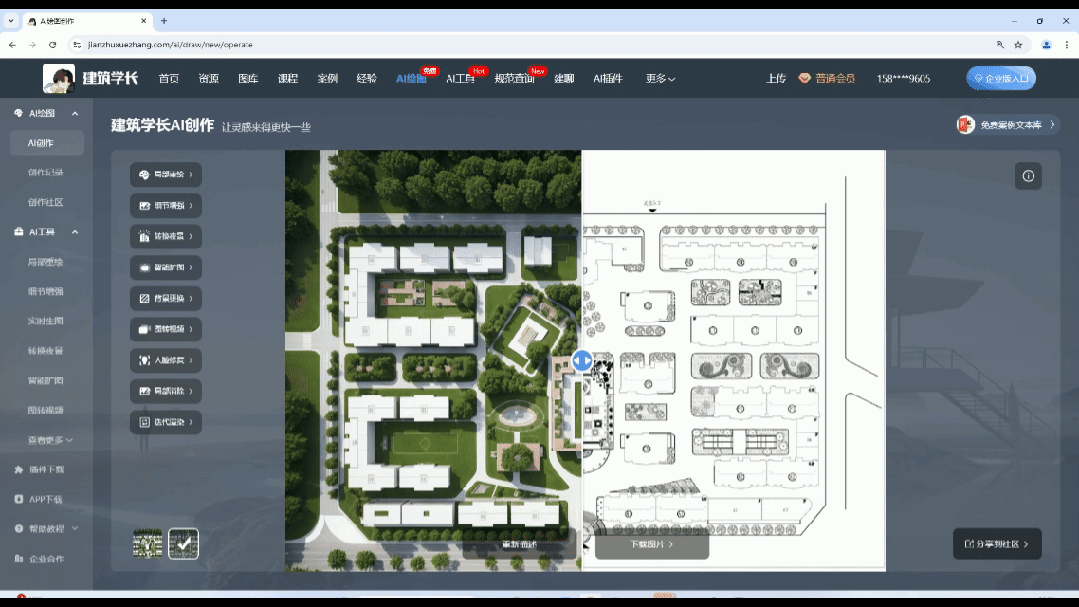
Task: Select AI创作 in the sidebar
Action: coord(47,143)
